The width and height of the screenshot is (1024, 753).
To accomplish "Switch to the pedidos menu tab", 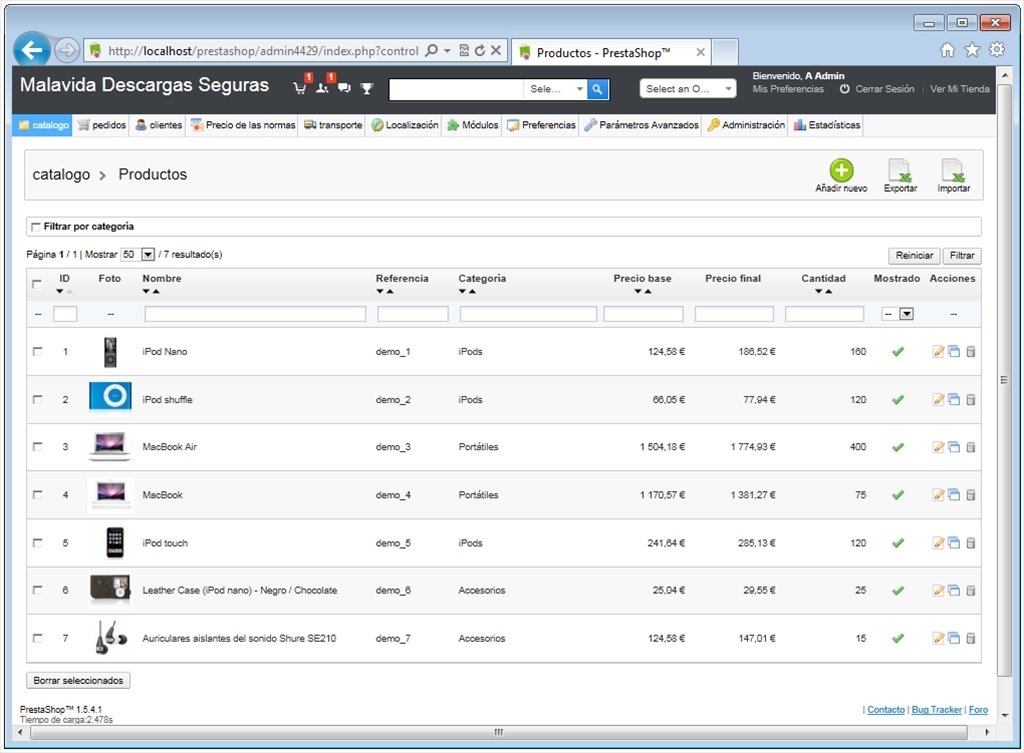I will pyautogui.click(x=102, y=125).
